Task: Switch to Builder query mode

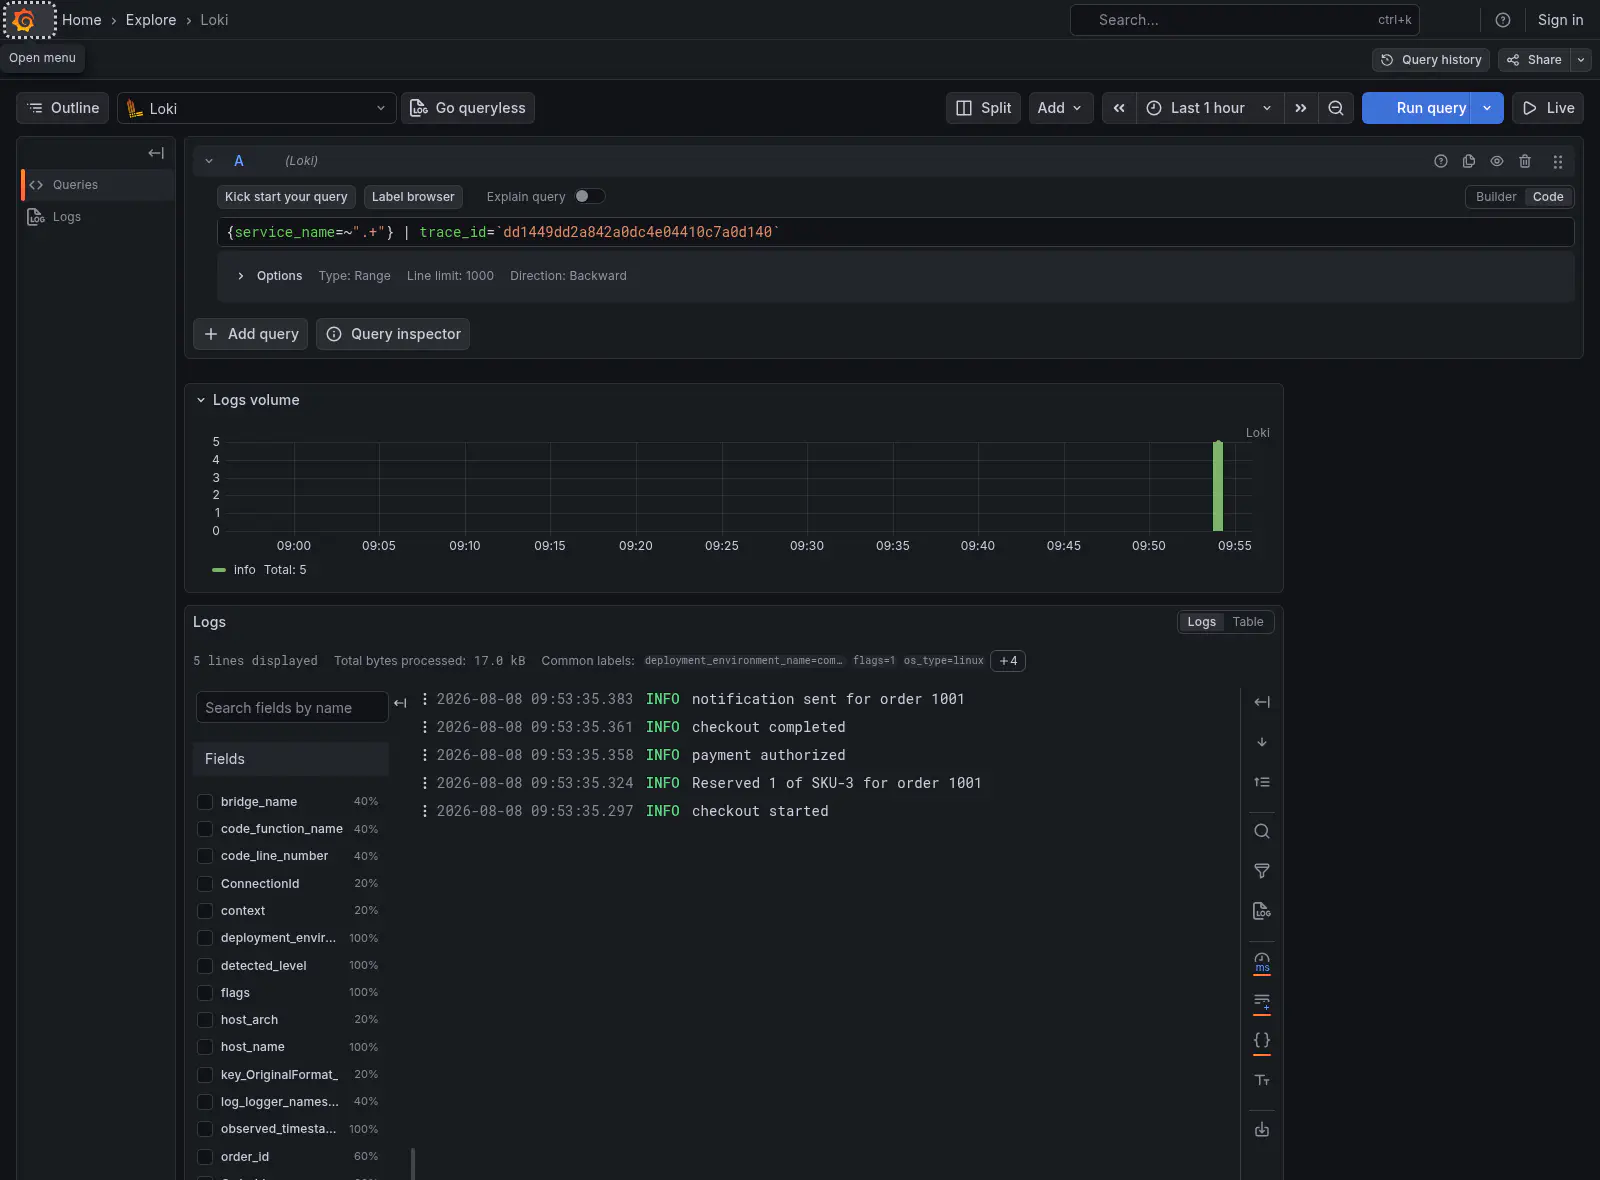Action: 1496,197
